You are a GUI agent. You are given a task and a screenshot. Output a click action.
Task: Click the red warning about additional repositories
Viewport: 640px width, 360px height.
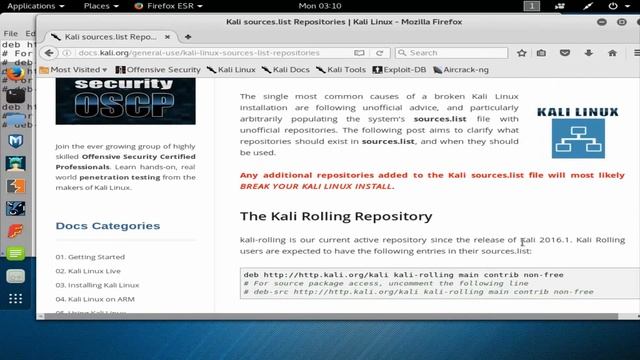(x=432, y=180)
